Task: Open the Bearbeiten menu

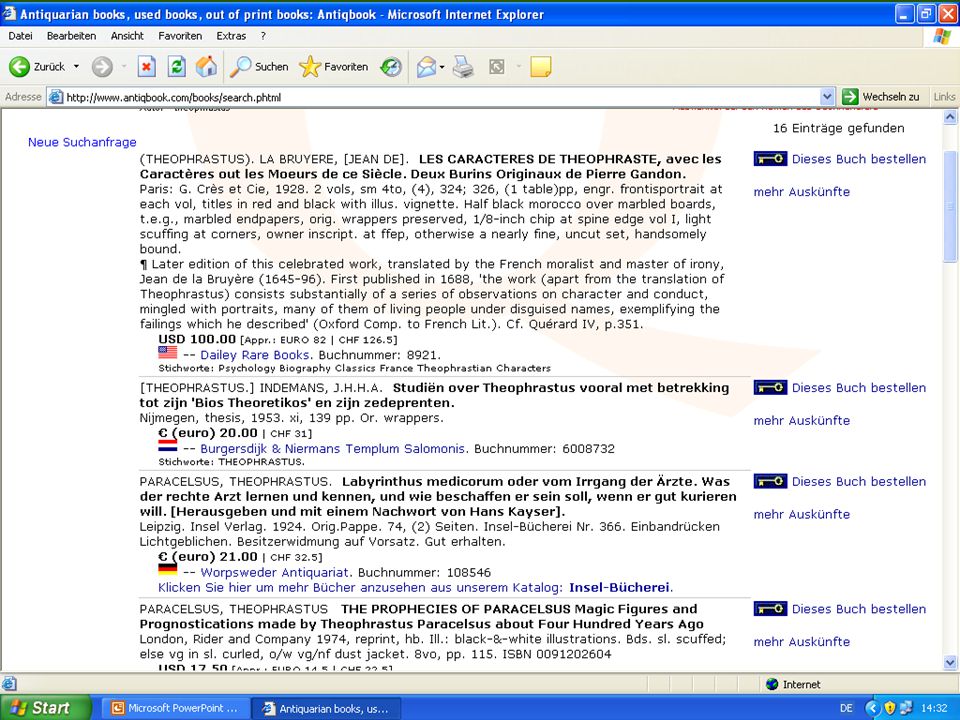Action: coord(71,36)
